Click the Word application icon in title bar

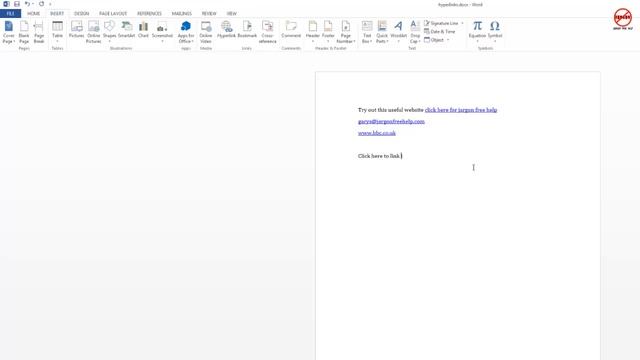click(6, 4)
